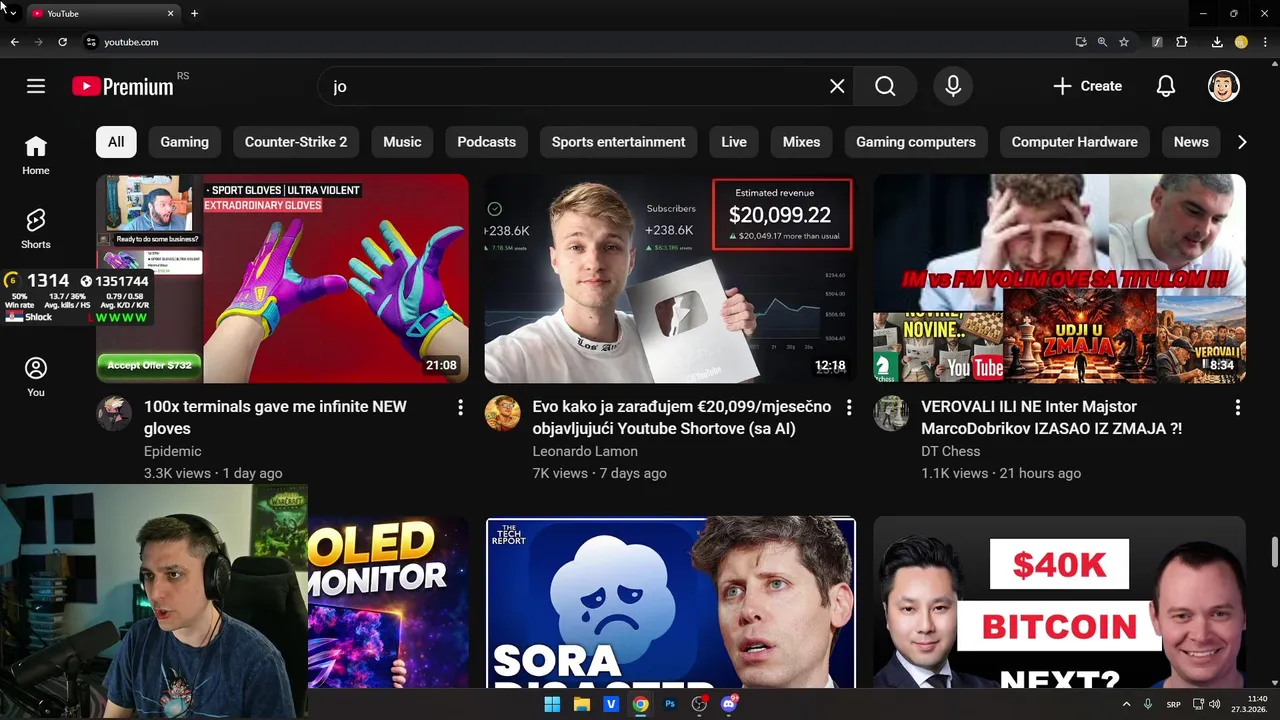Show more category chips with right arrow
1280x720 pixels.
[1242, 142]
